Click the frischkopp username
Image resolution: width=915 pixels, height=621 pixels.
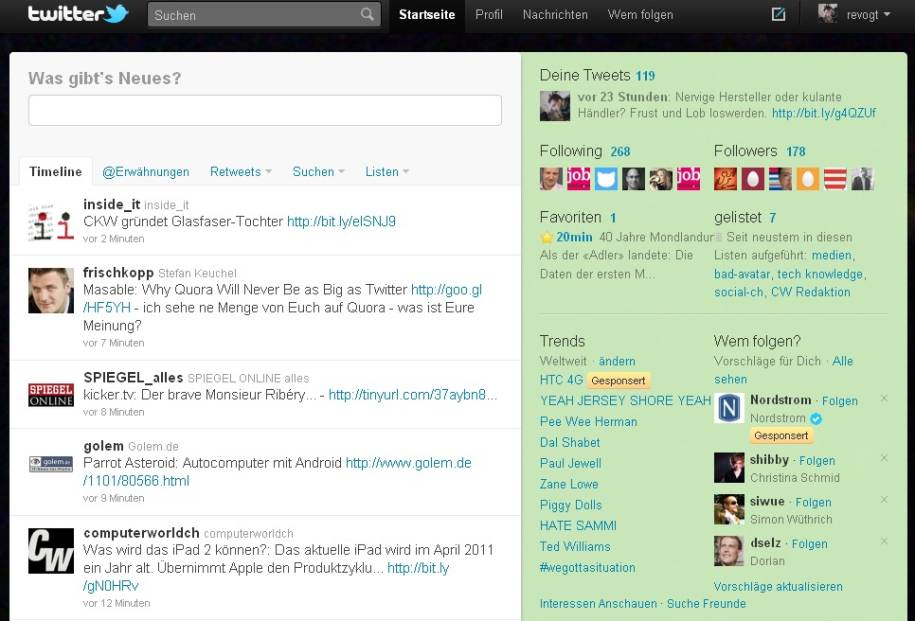pyautogui.click(x=118, y=273)
